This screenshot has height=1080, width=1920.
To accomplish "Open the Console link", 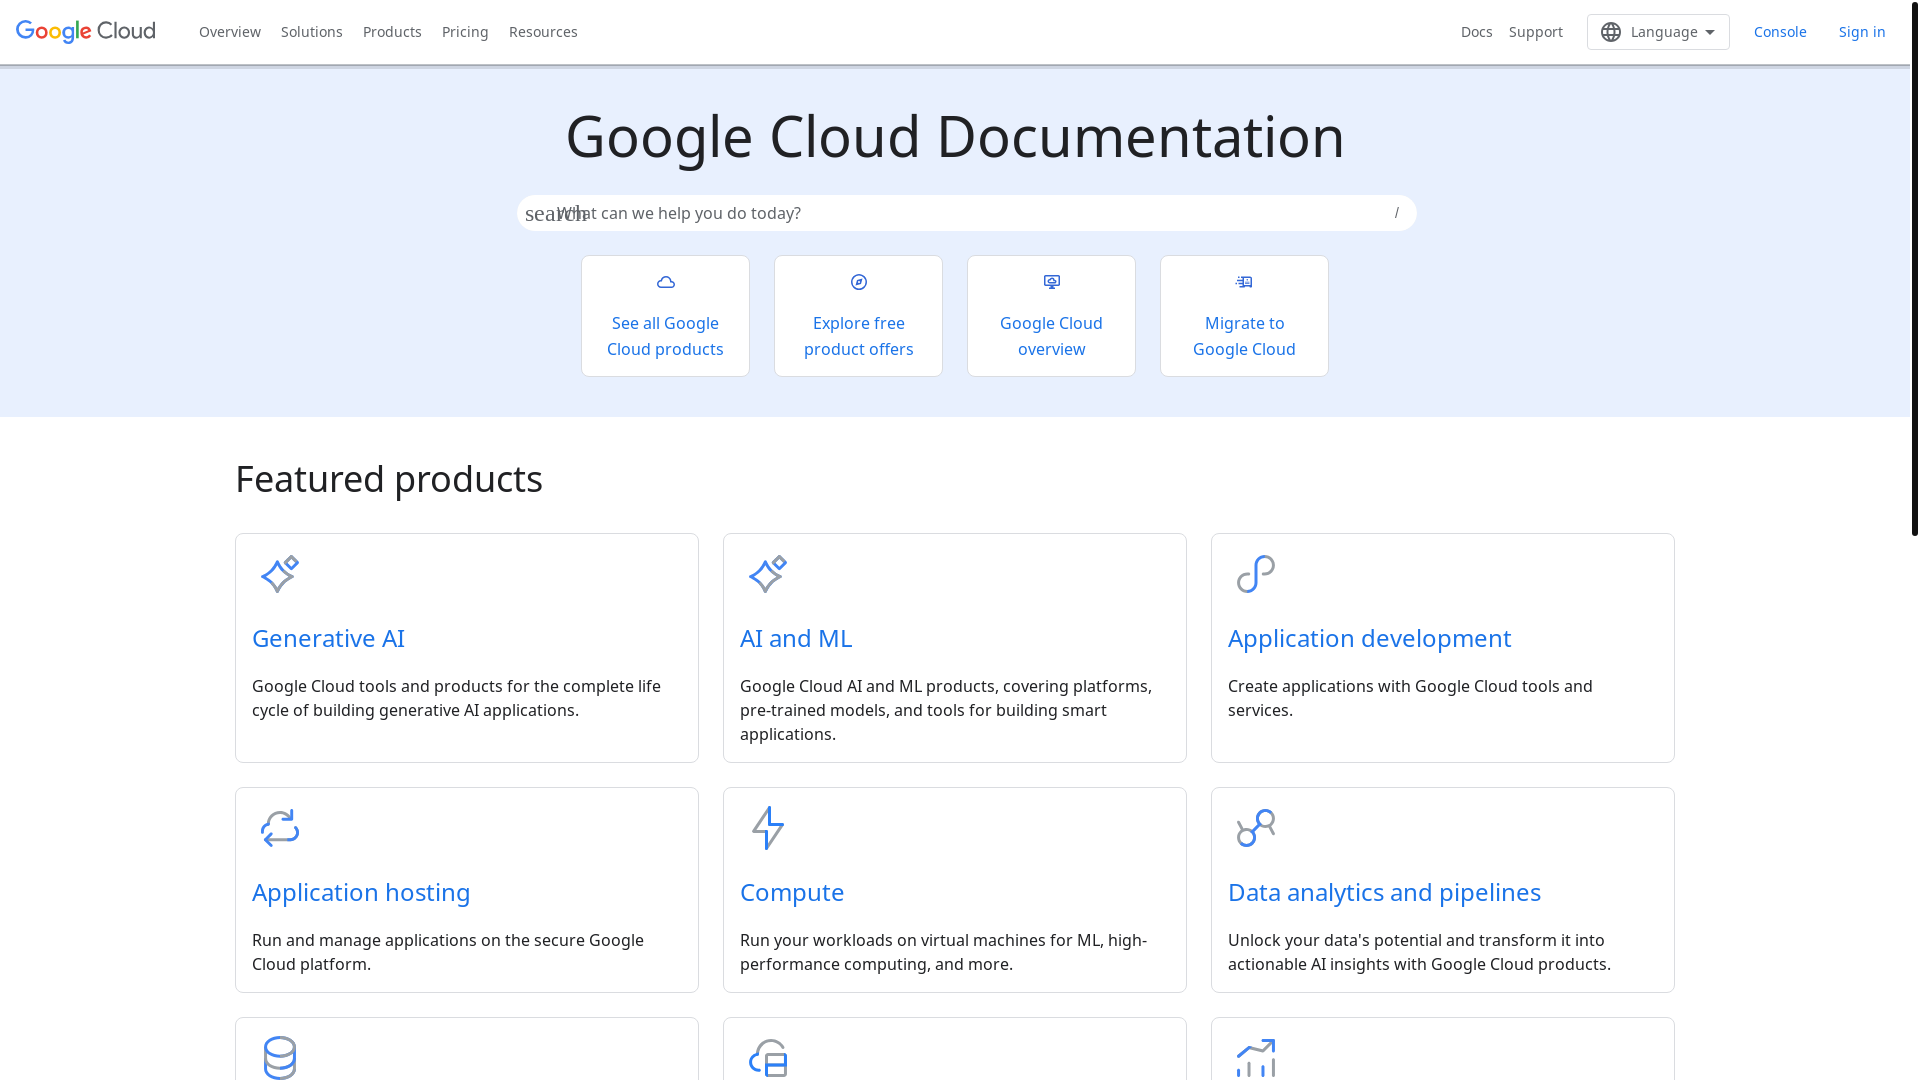I will pos(1780,32).
